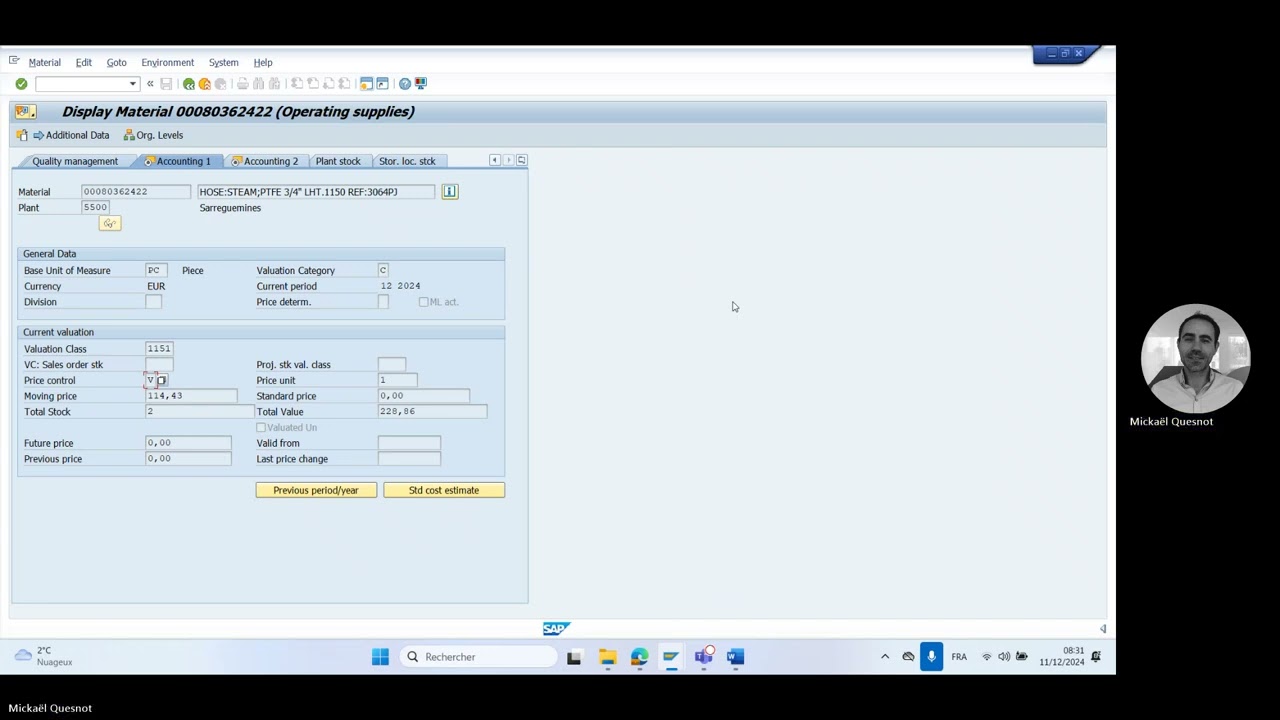Open the Edit menu
This screenshot has width=1280, height=720.
coord(84,62)
